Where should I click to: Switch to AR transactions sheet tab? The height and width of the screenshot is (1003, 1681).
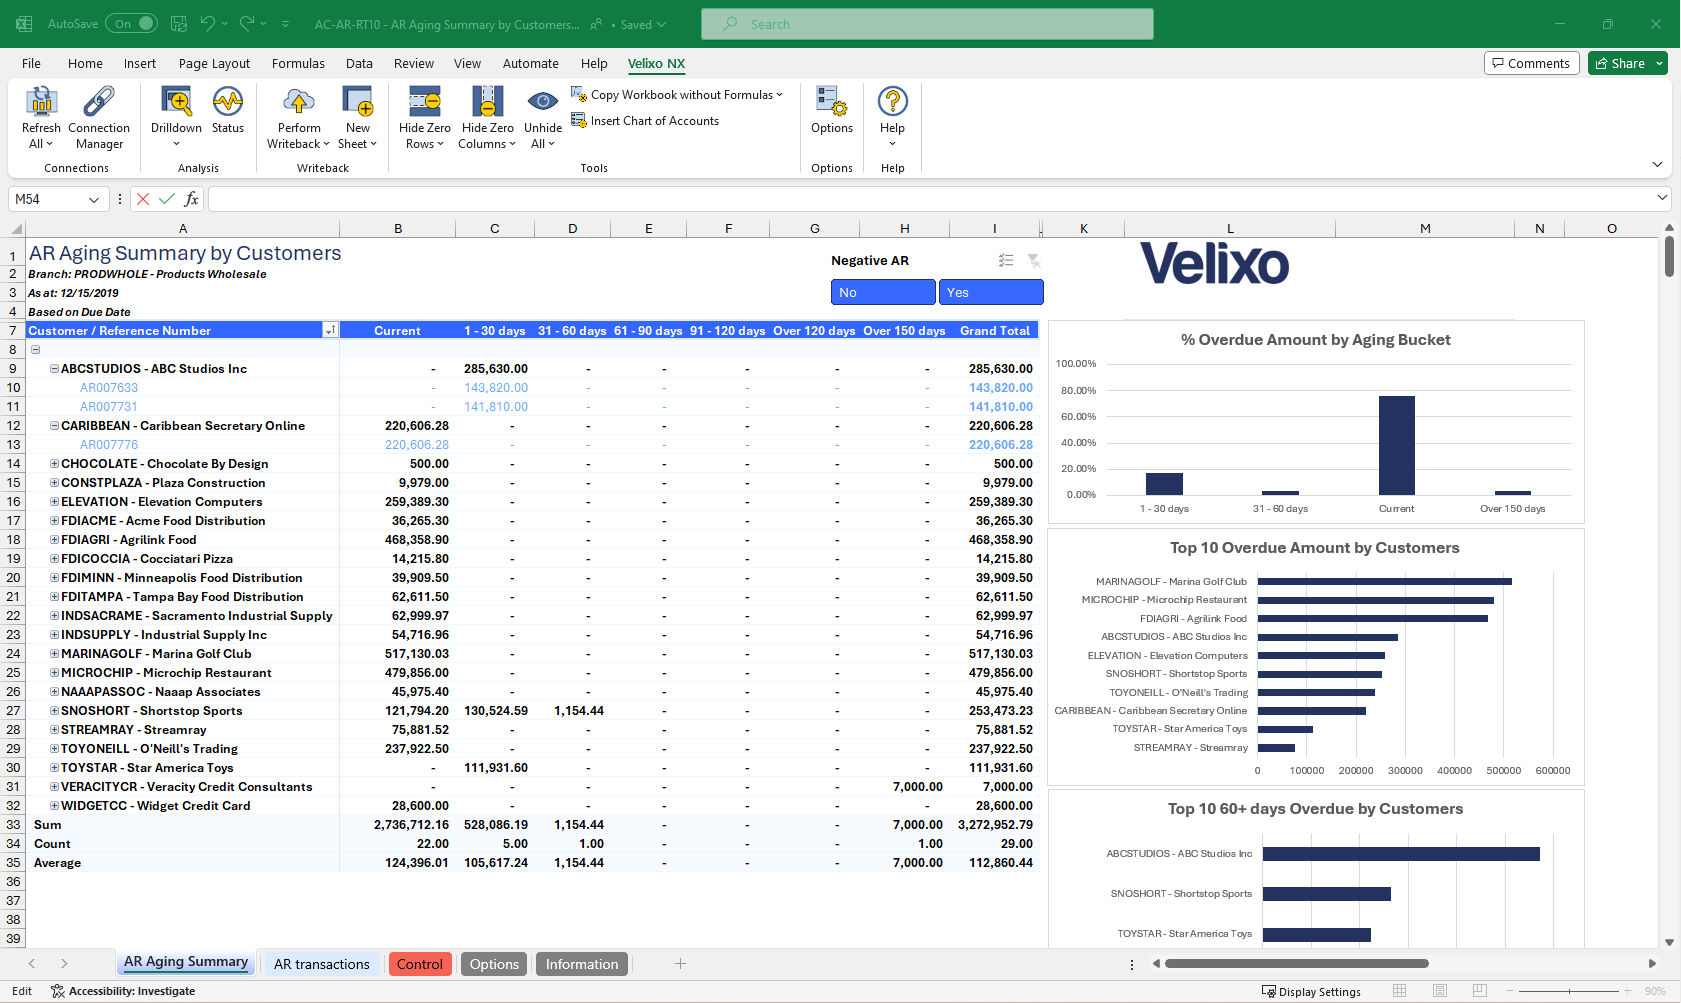click(322, 964)
